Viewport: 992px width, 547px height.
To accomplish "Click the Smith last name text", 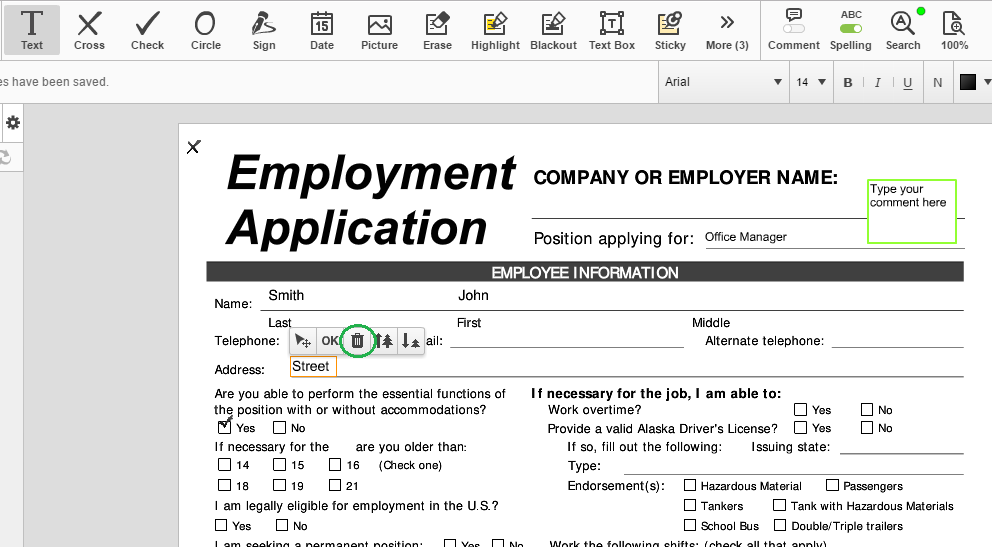I will coord(286,295).
